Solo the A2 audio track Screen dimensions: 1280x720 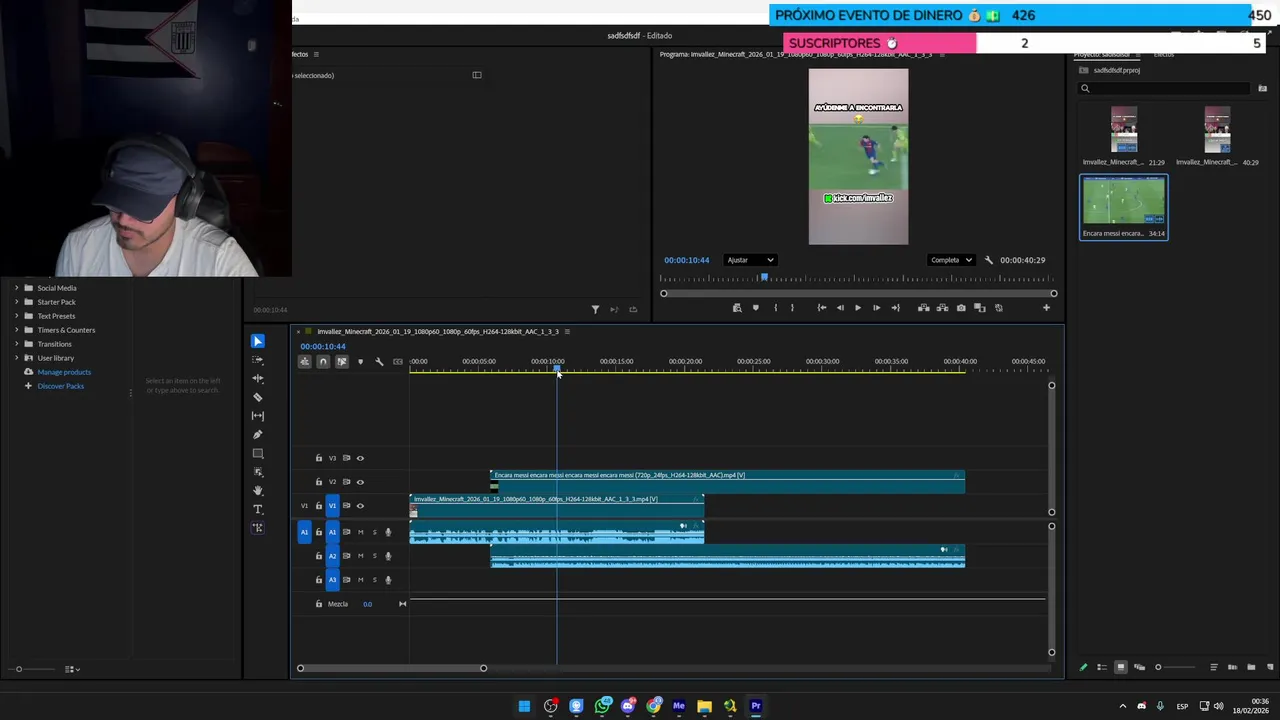[x=375, y=556]
